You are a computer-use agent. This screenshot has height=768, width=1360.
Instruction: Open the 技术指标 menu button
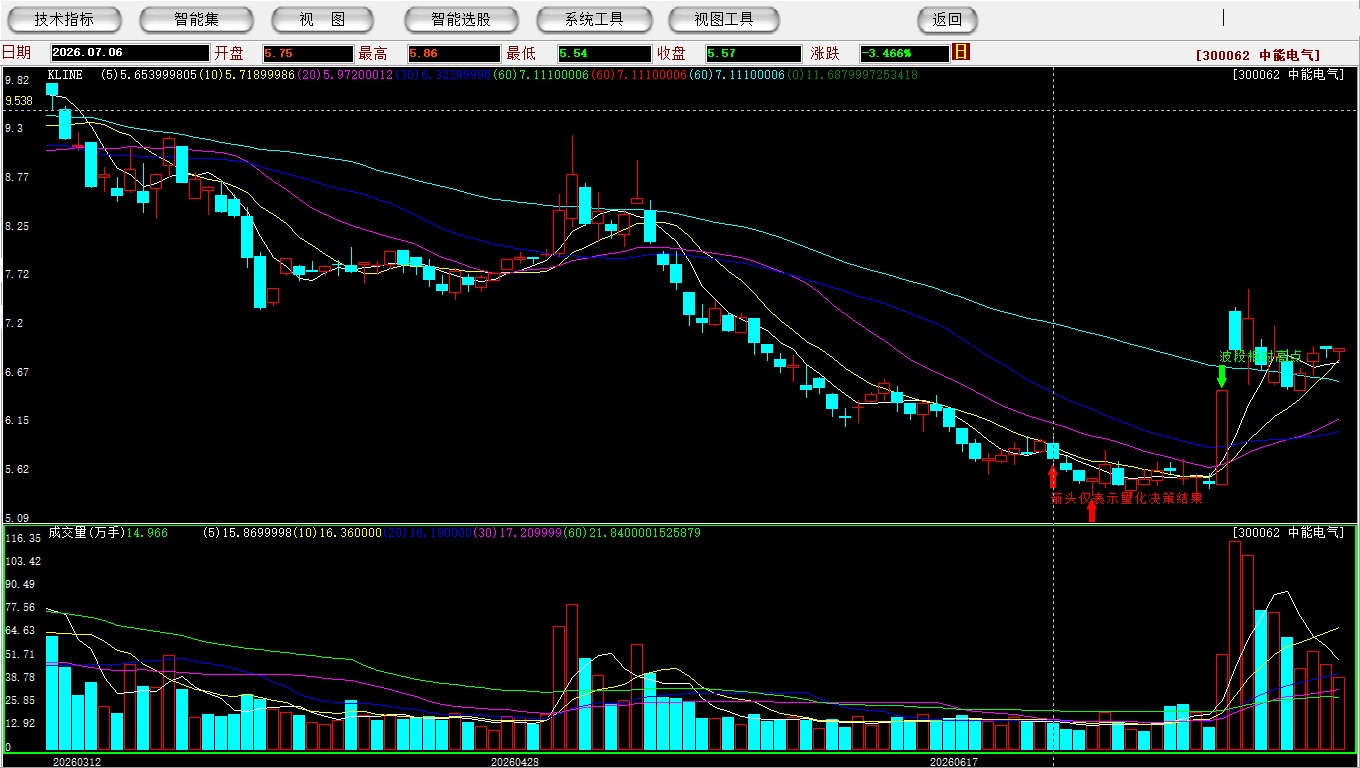(x=64, y=19)
